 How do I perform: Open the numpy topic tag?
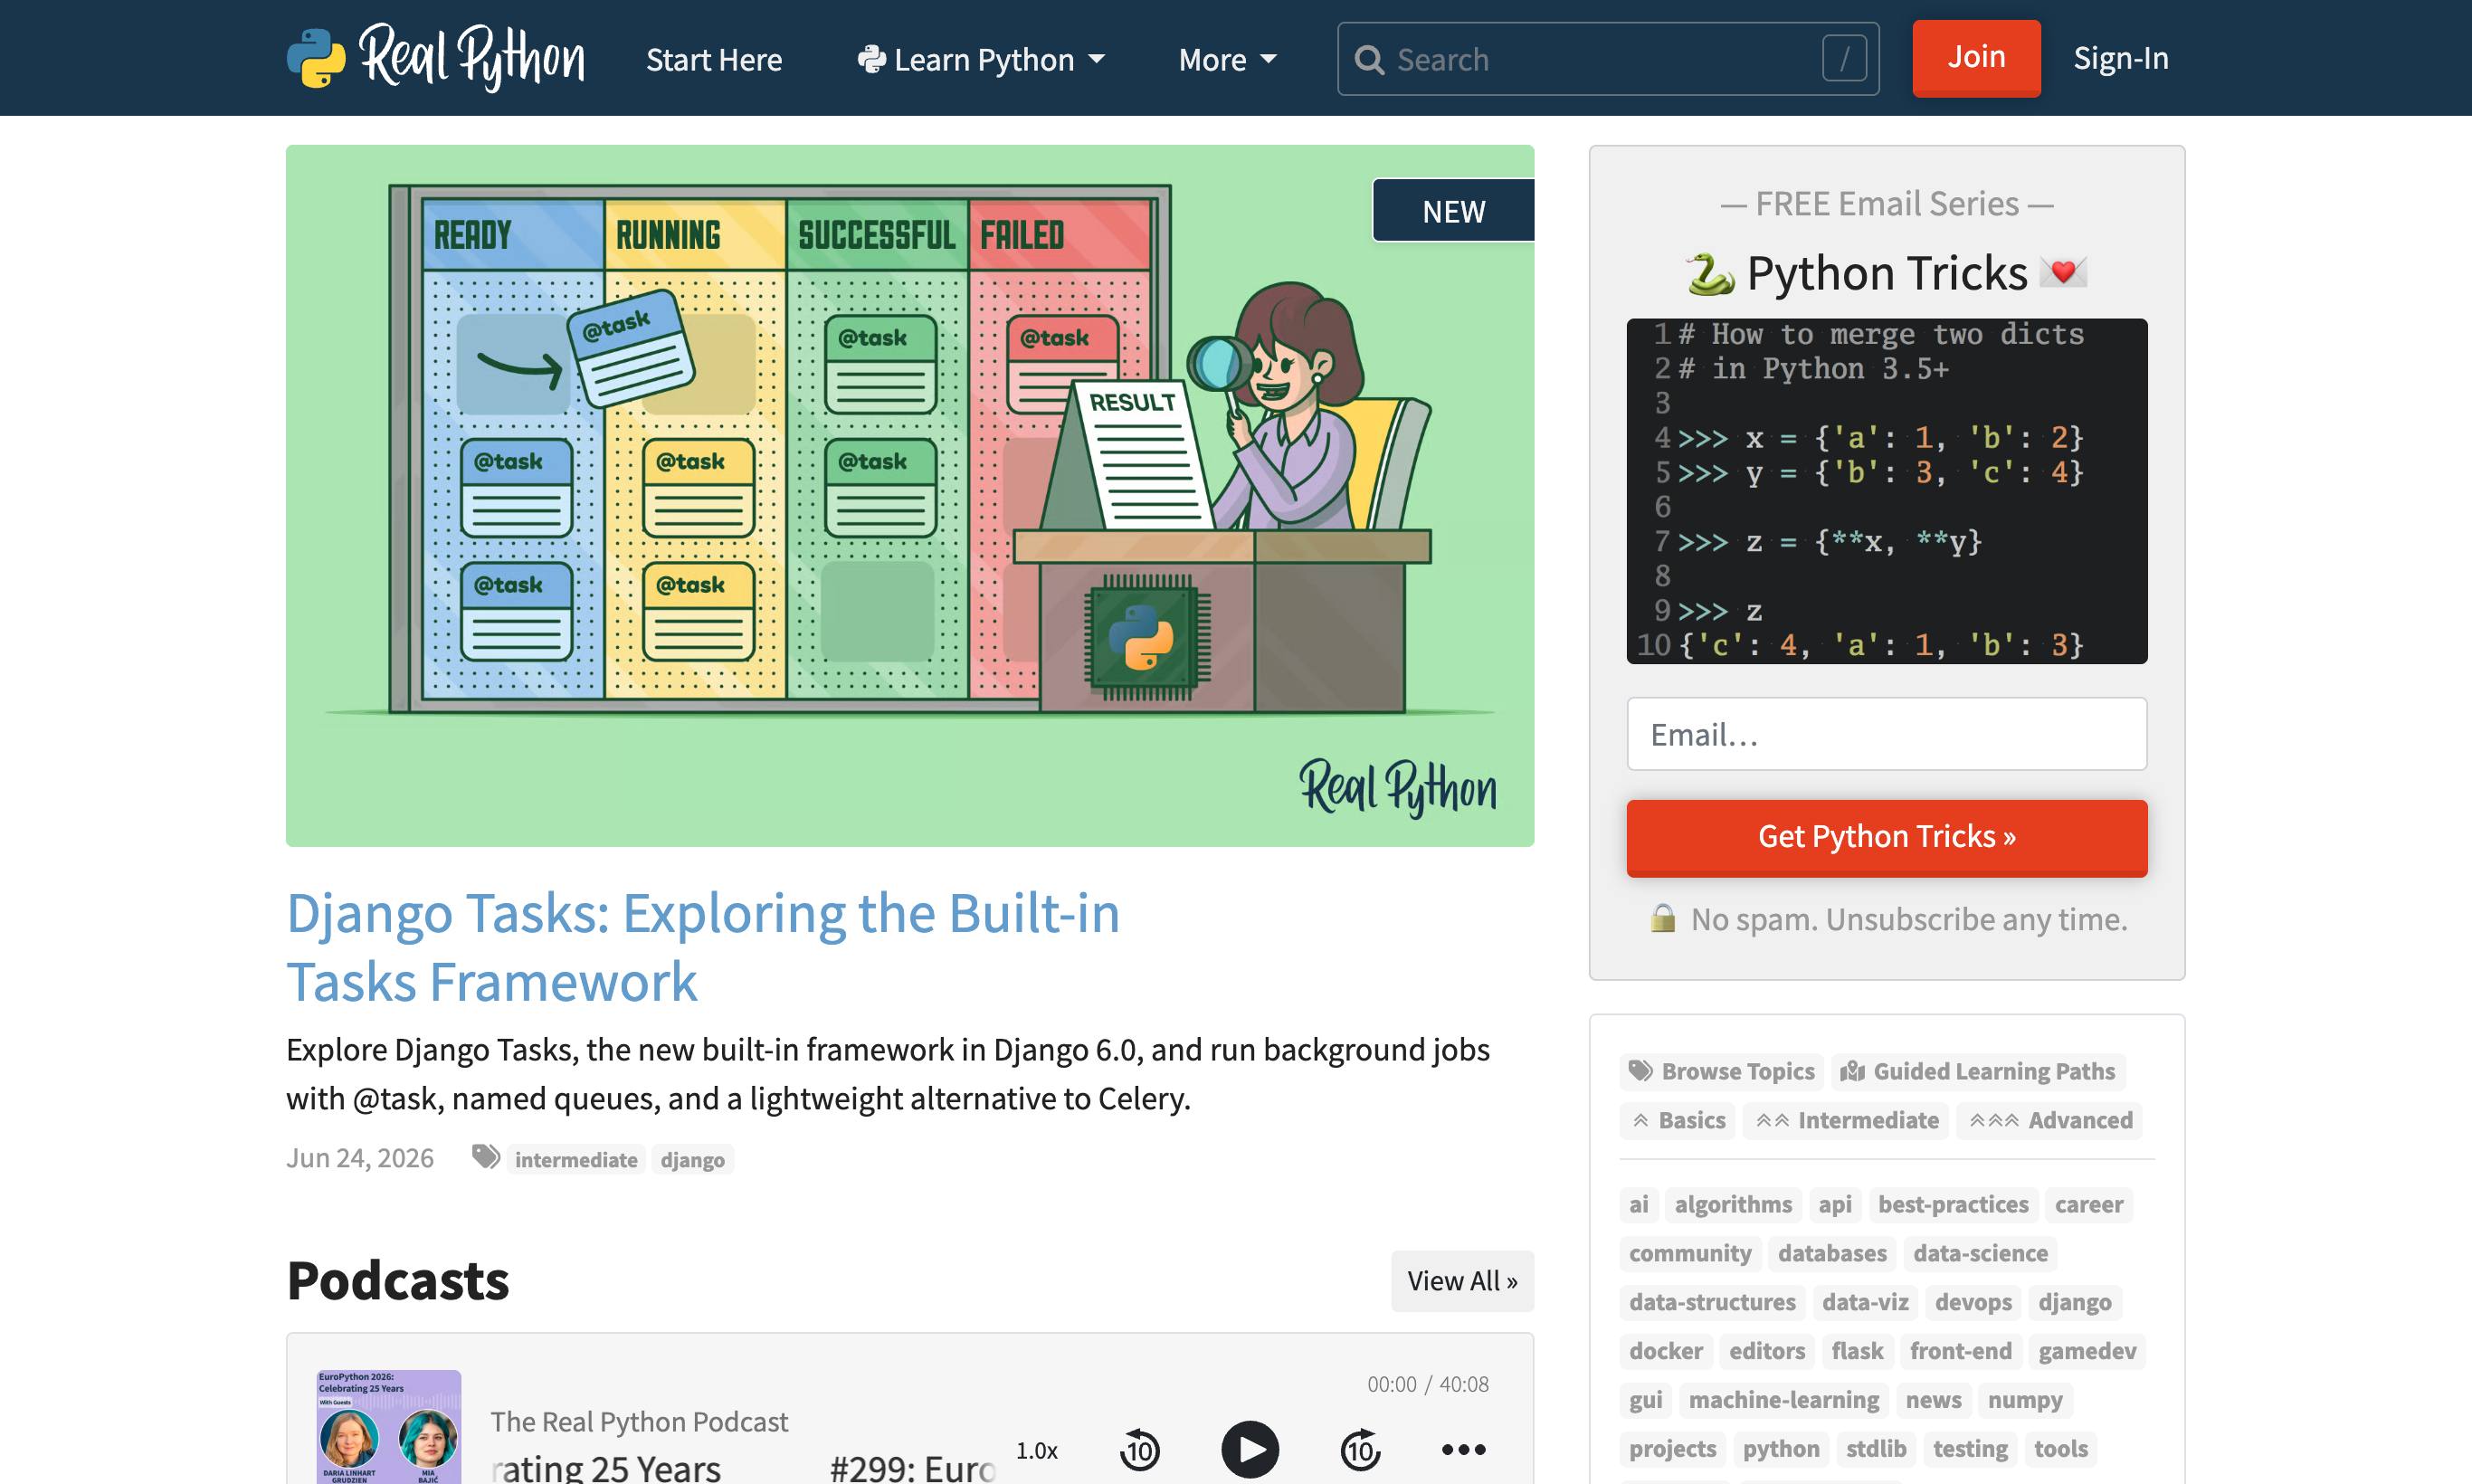2024,1400
